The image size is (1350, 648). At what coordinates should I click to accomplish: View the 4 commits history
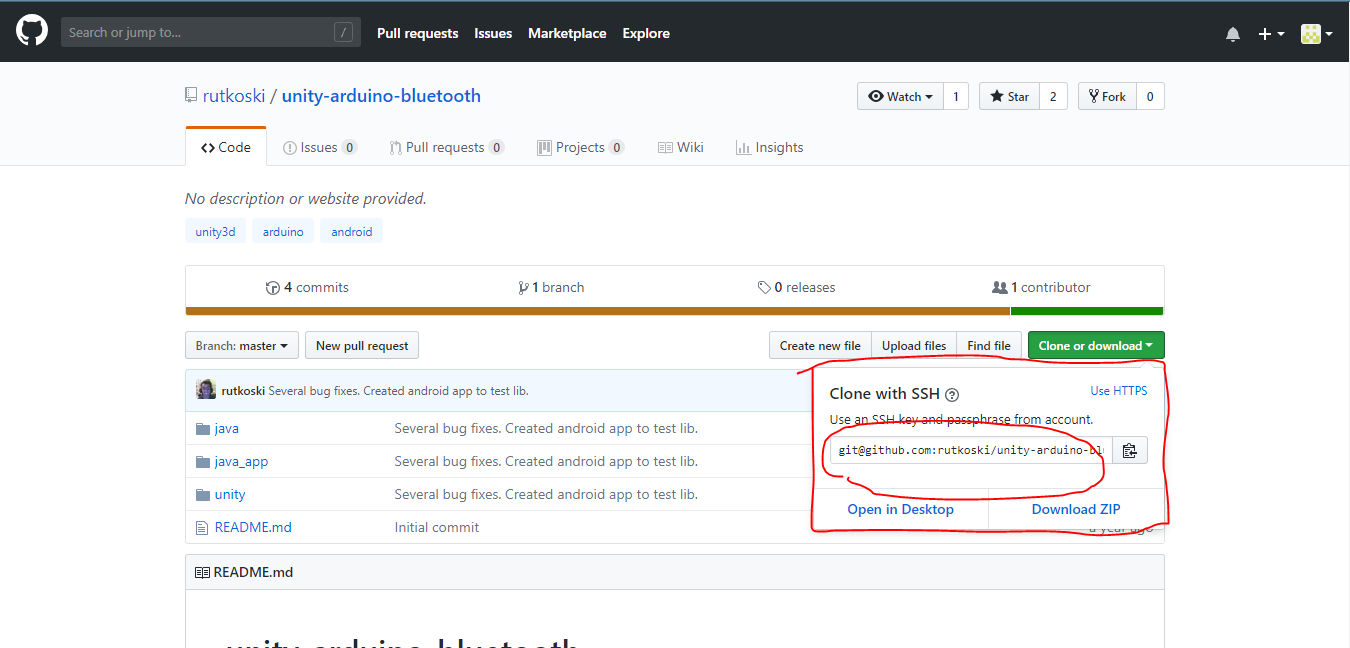(308, 287)
